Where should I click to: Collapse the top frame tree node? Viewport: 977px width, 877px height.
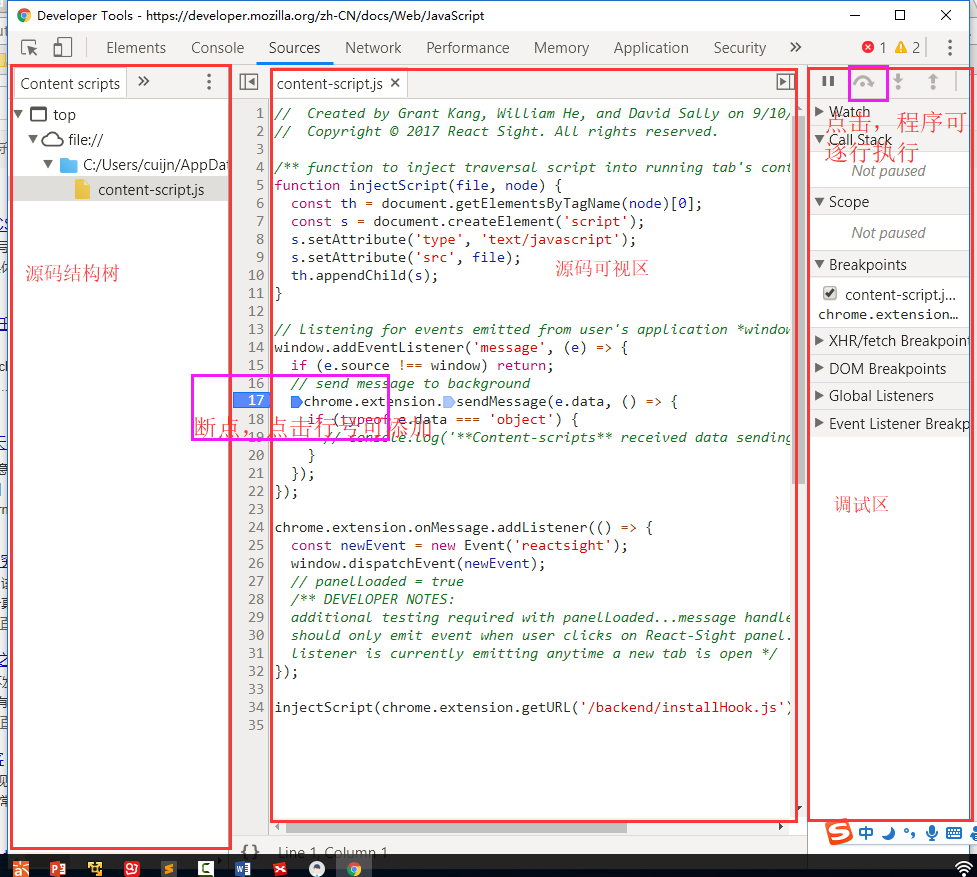(19, 114)
